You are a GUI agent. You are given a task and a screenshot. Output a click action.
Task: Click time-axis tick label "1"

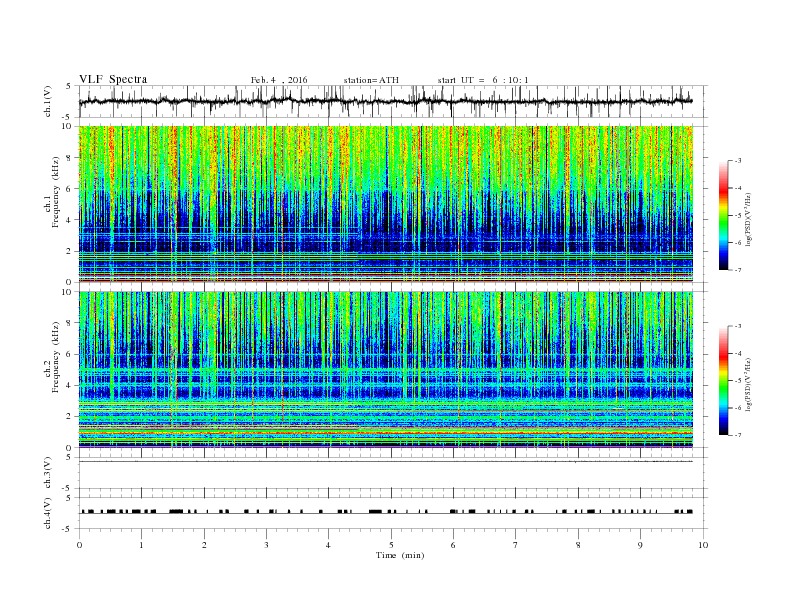tap(141, 545)
